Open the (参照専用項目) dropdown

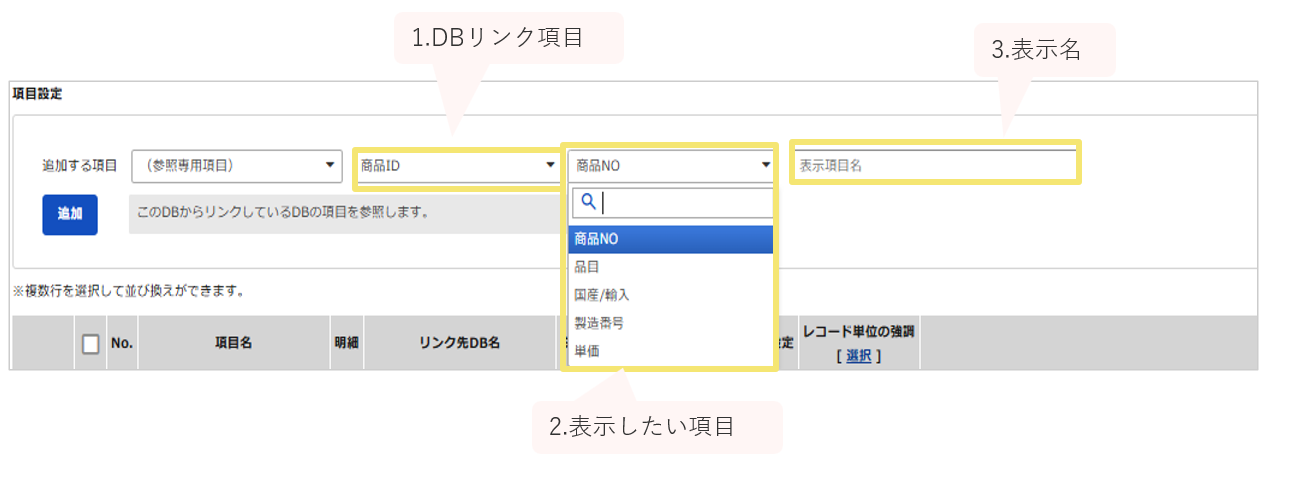(238, 165)
